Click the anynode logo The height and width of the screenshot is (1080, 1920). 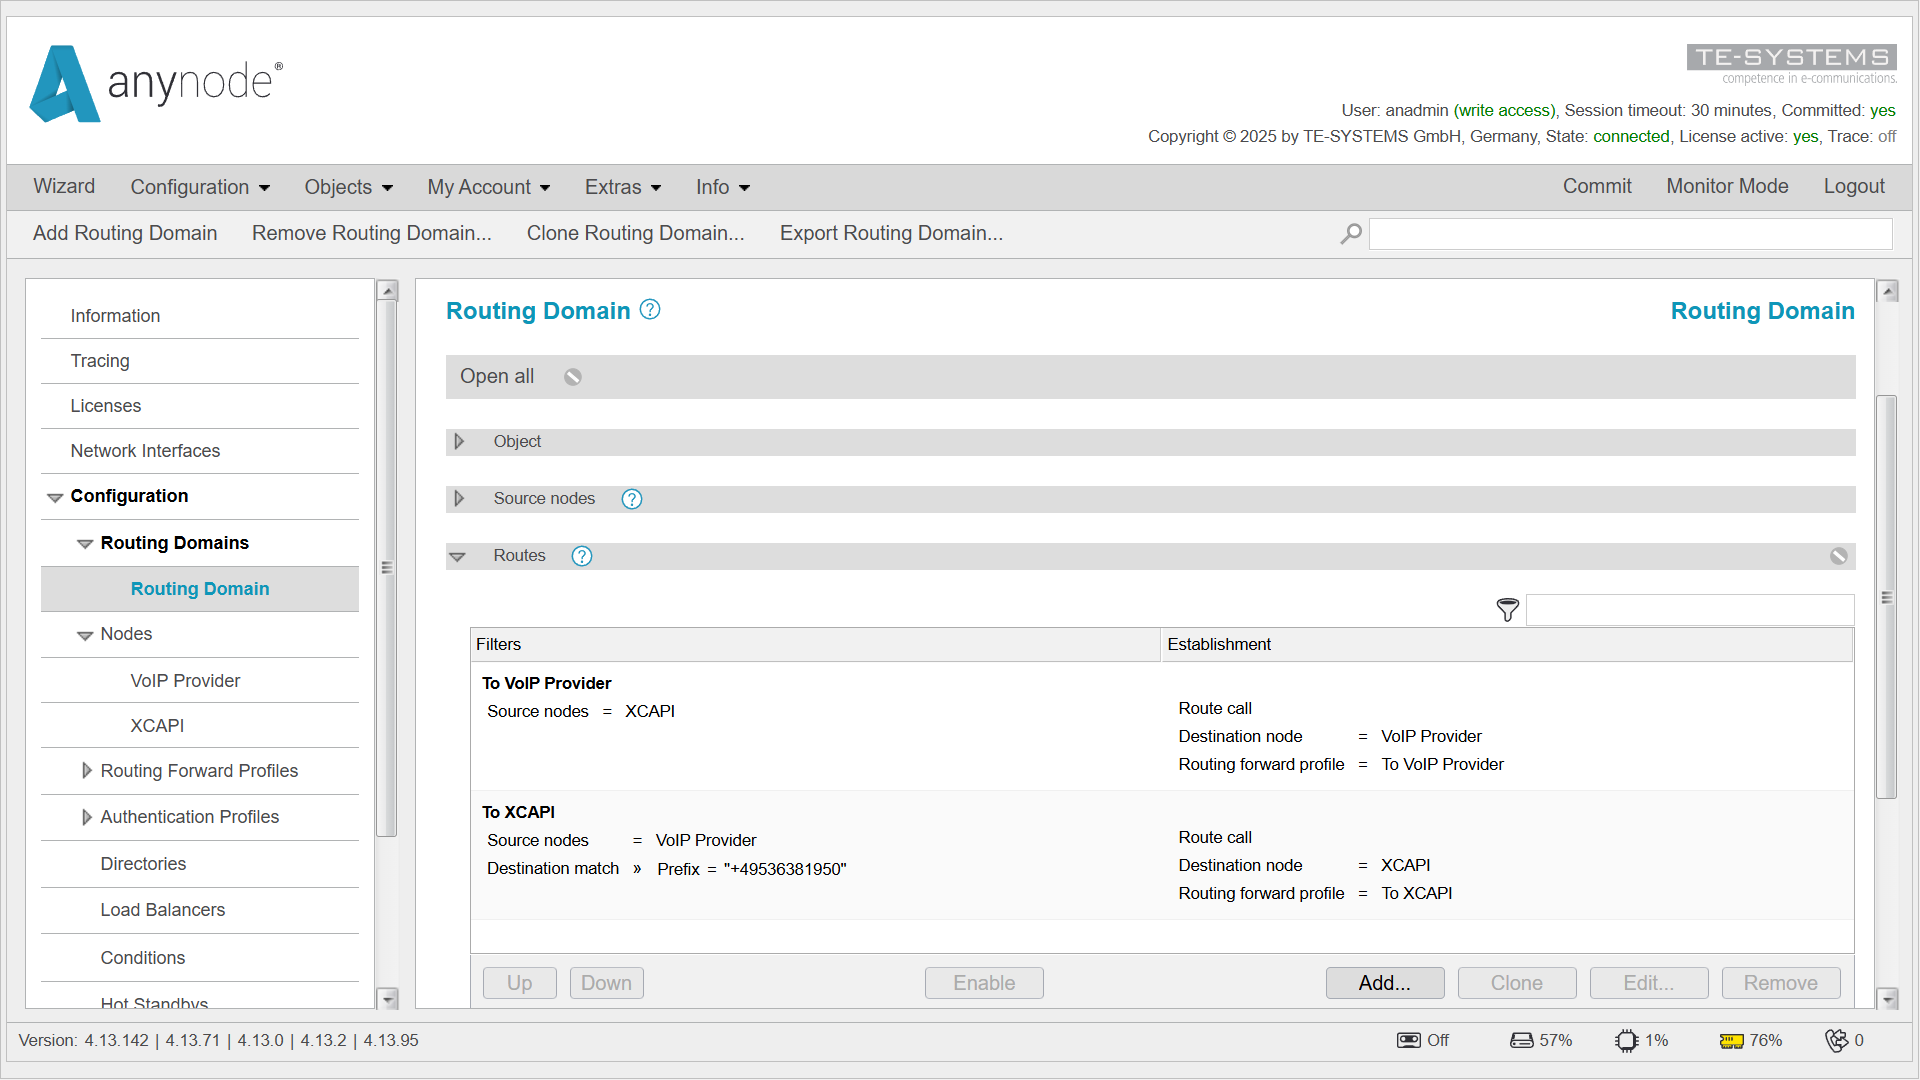156,84
